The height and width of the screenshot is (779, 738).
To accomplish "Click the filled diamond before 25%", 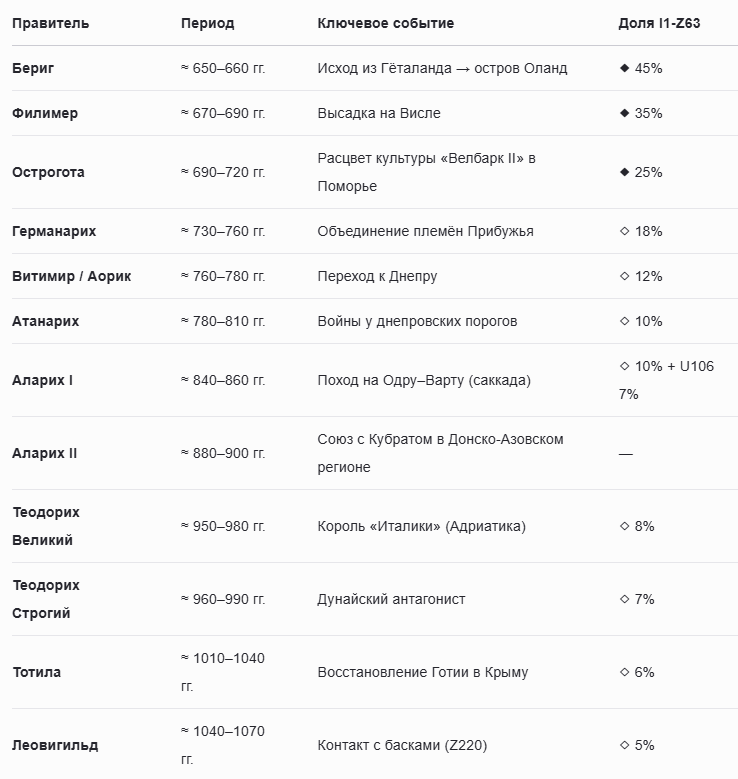I will (x=625, y=172).
